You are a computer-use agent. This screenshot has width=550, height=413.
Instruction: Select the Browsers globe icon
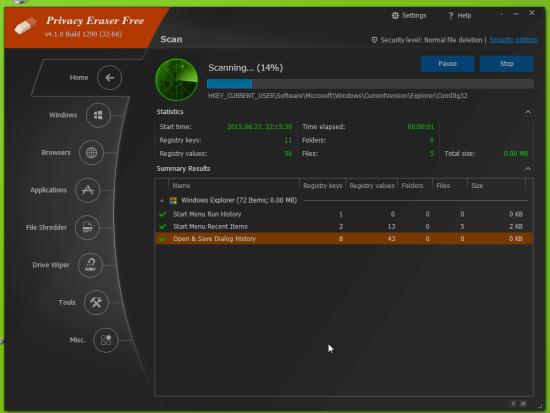click(91, 153)
